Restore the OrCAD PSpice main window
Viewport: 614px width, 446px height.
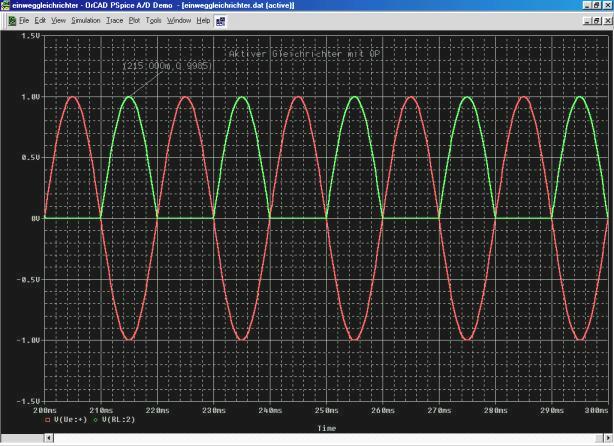(596, 5)
